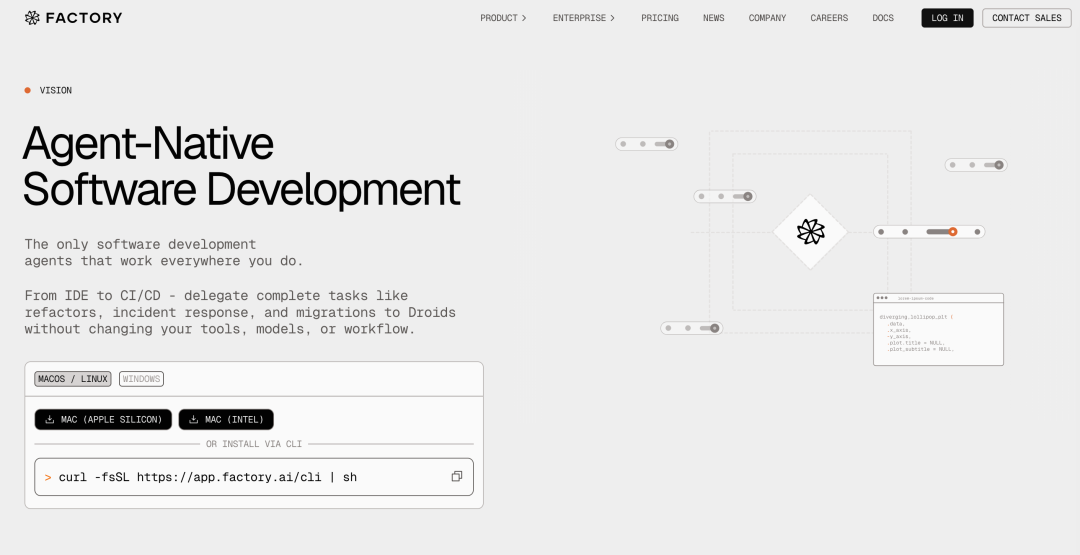Image resolution: width=1080 pixels, height=555 pixels.
Task: Select the macOS / Linux platform toggle
Action: pyautogui.click(x=73, y=379)
